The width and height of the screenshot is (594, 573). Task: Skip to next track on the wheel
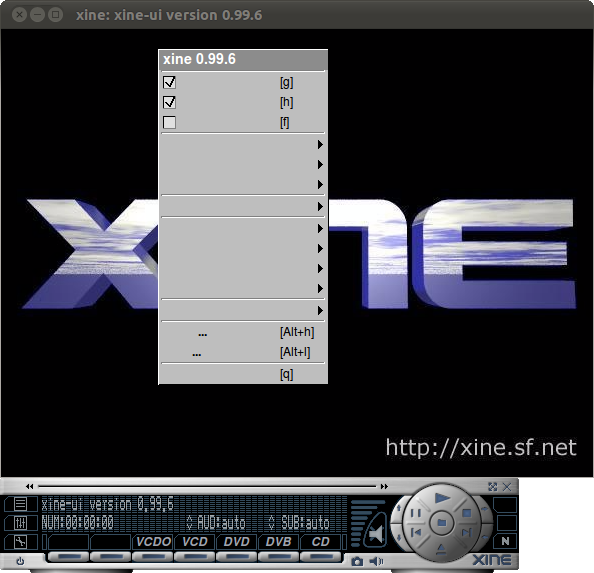click(x=466, y=532)
